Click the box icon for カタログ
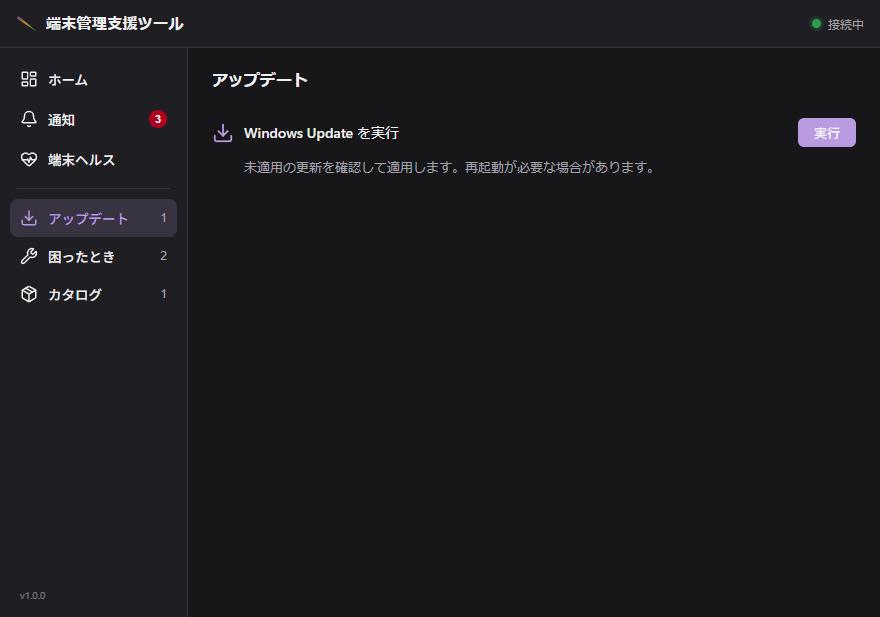 [x=29, y=294]
